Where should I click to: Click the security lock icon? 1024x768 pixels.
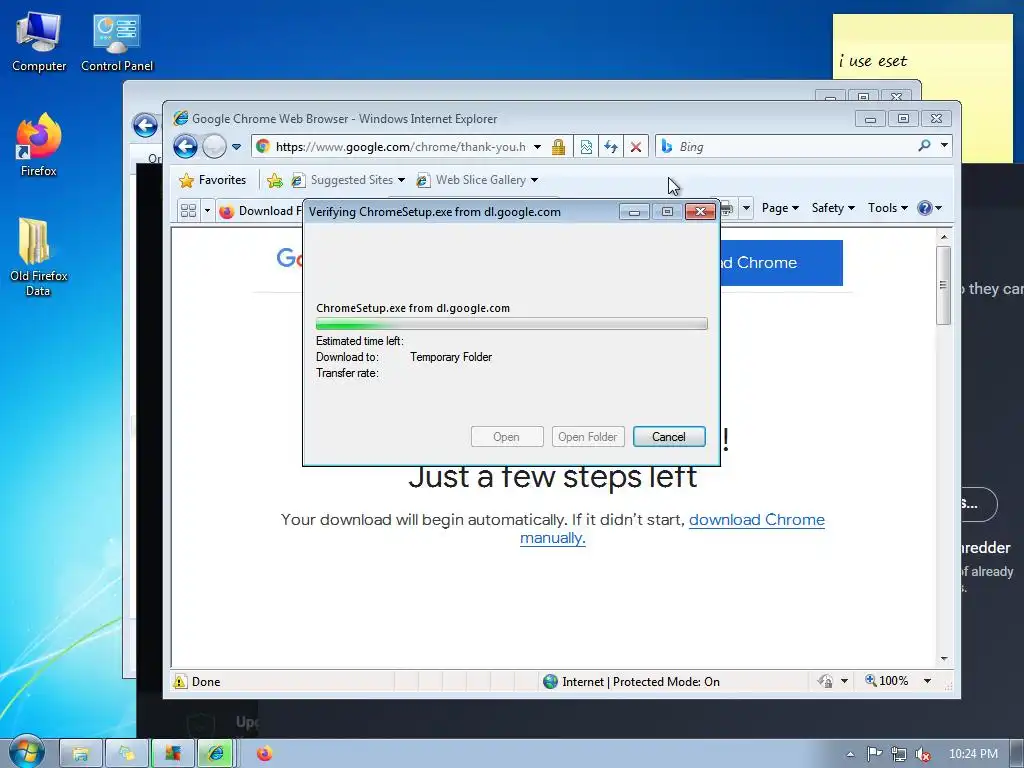pos(558,147)
